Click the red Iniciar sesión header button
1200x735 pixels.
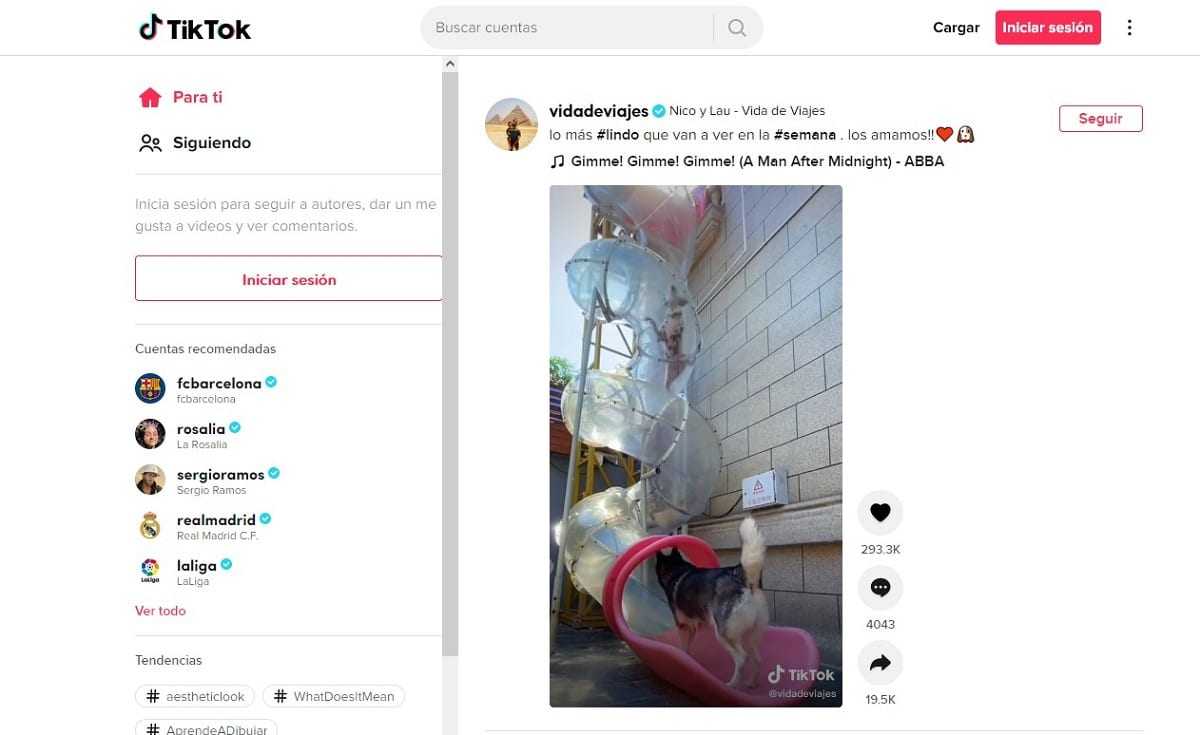(1047, 28)
